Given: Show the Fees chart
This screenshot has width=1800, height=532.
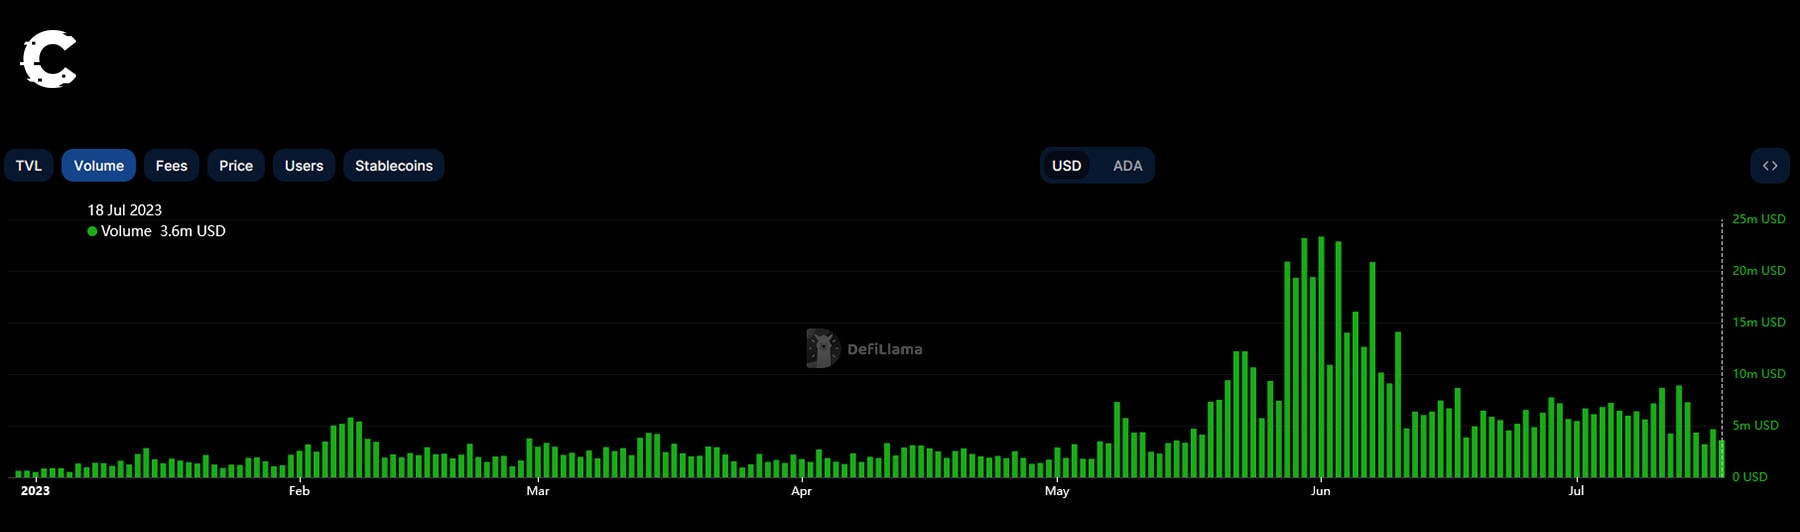Looking at the screenshot, I should (x=171, y=166).
